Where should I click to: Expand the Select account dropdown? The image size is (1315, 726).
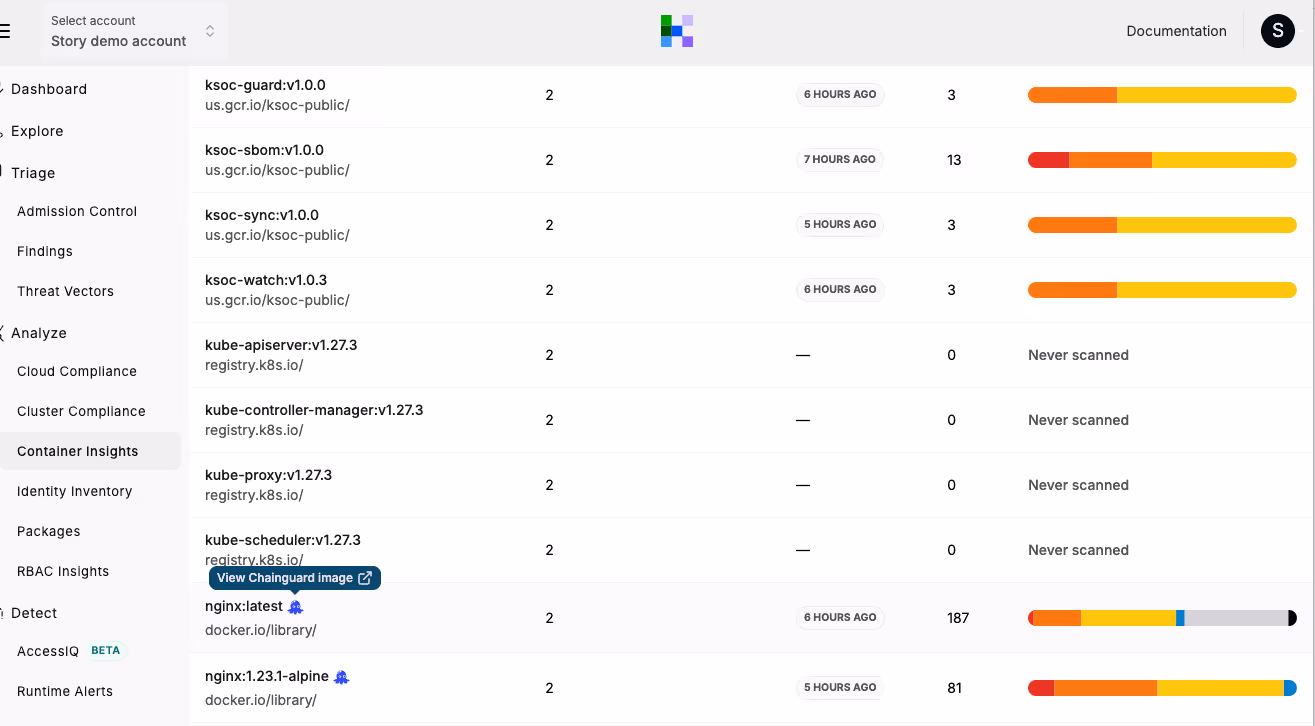point(135,31)
